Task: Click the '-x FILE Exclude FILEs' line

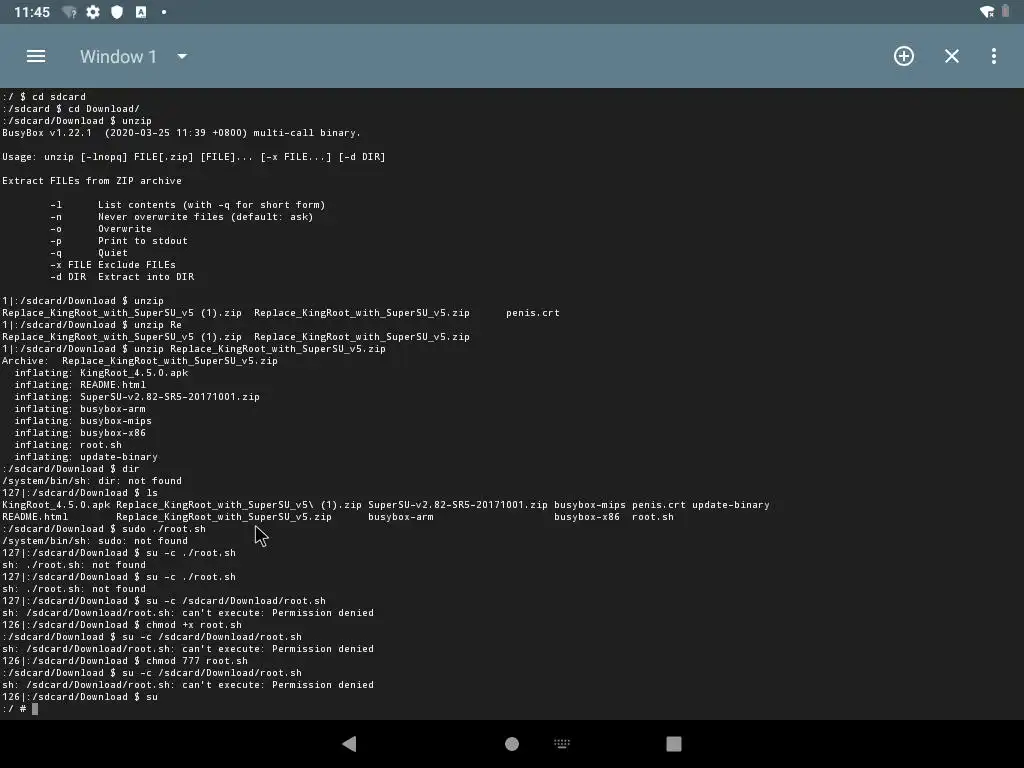Action: (x=112, y=264)
